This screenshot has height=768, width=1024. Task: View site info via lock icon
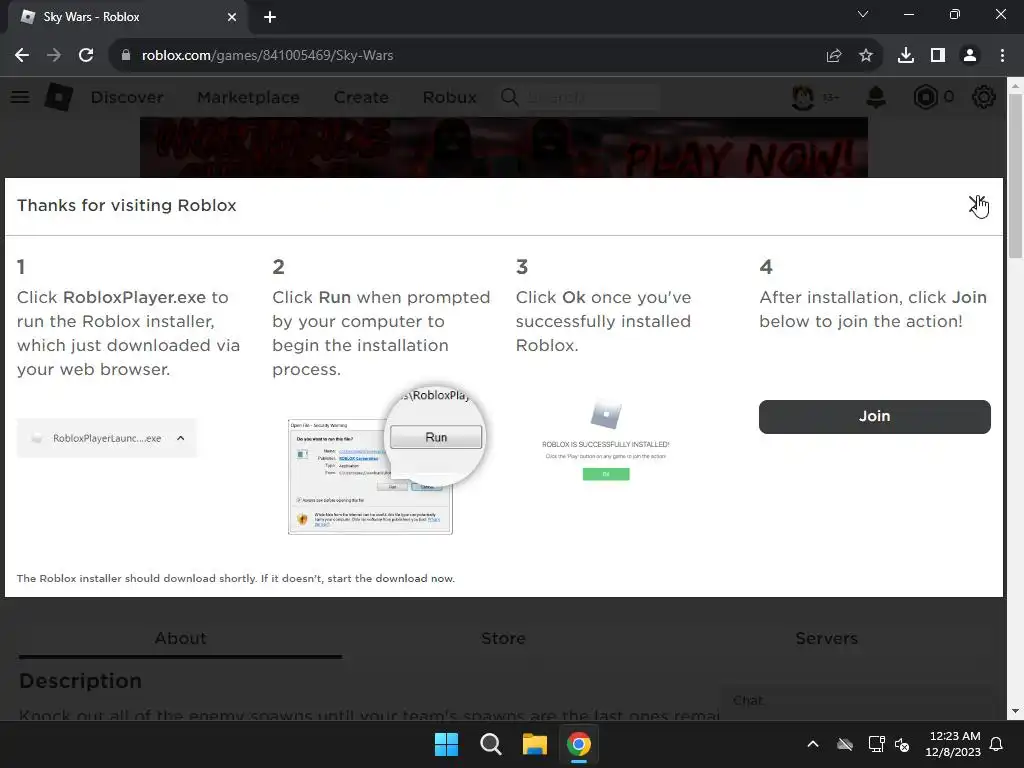tap(125, 56)
